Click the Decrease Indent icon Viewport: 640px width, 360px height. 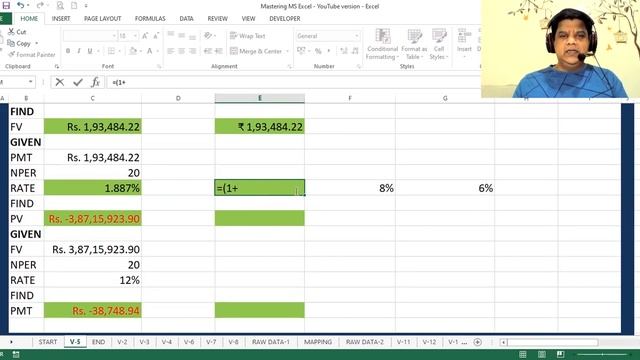(208, 51)
